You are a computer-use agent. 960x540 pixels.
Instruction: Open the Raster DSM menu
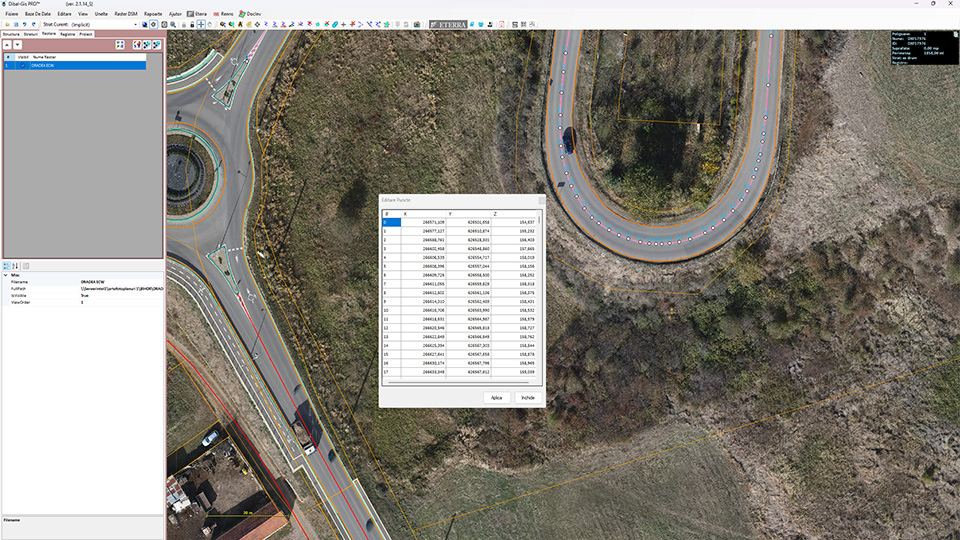point(126,14)
